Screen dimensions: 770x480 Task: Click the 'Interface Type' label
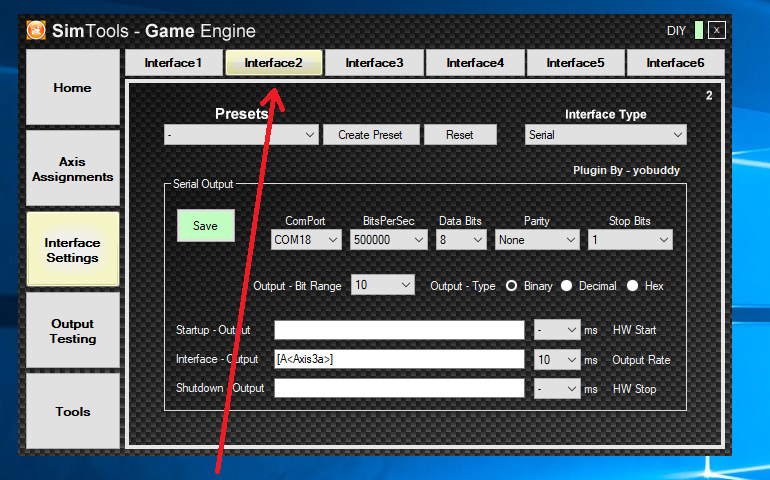pyautogui.click(x=605, y=114)
